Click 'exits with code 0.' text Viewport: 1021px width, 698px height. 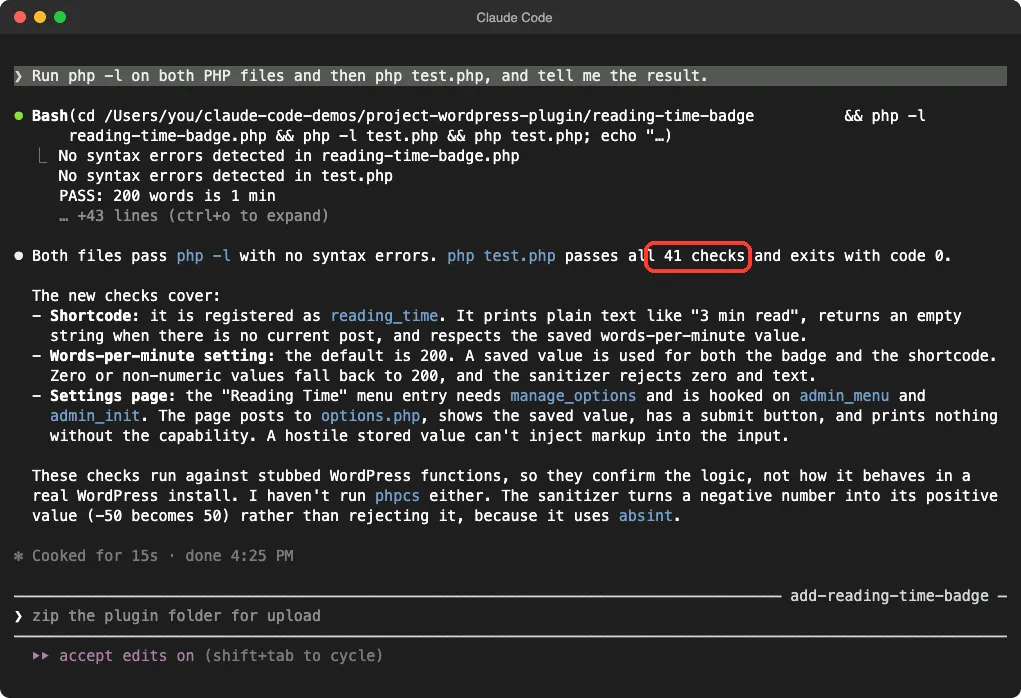tap(871, 256)
